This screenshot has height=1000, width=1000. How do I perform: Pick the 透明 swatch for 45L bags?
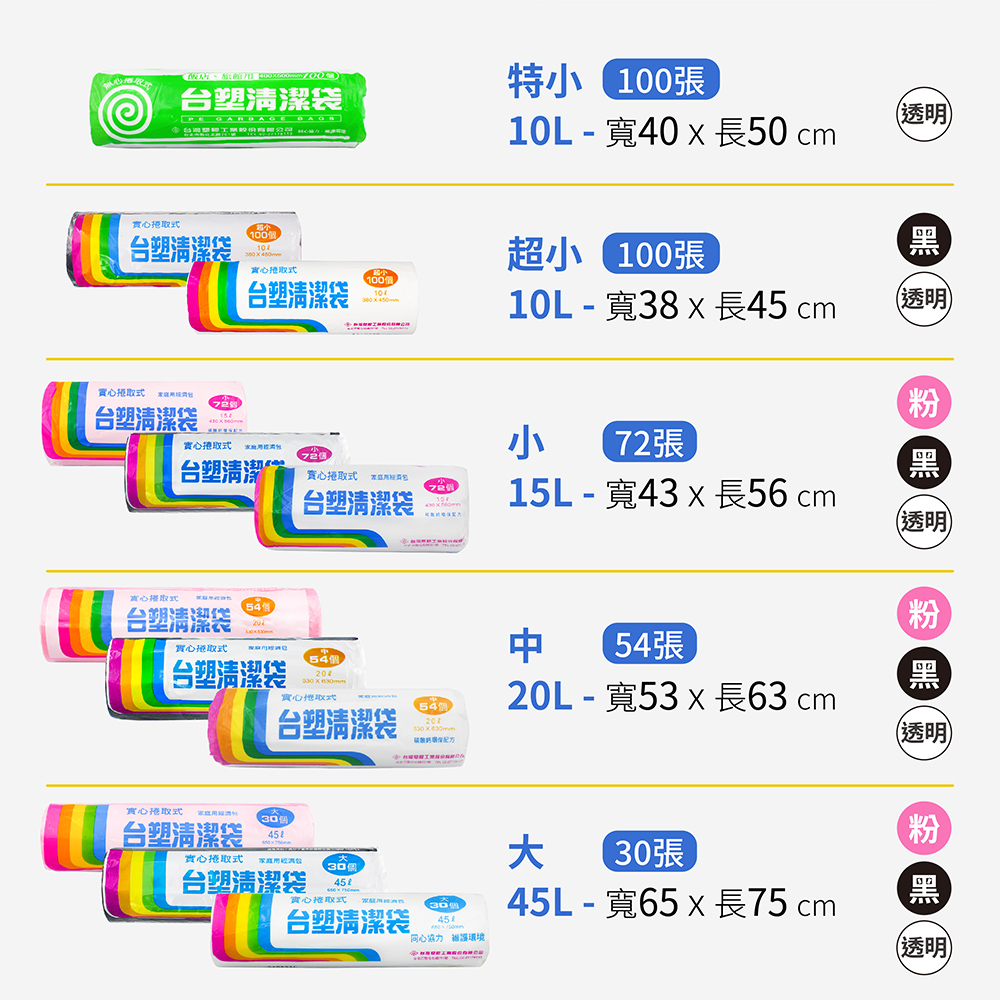click(x=923, y=946)
